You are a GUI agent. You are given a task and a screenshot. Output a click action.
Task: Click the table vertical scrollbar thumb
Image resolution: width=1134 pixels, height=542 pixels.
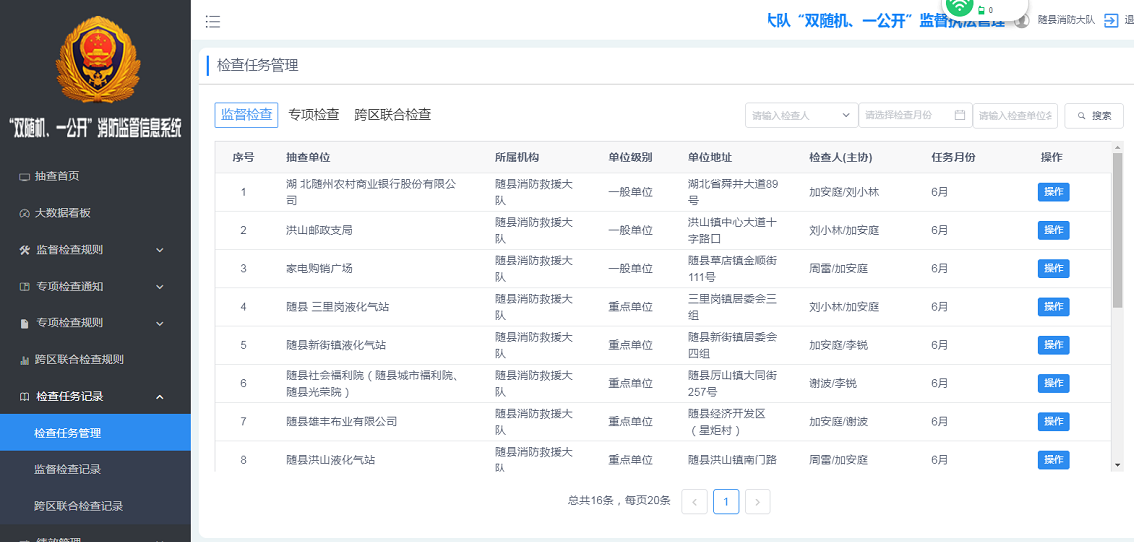click(x=1118, y=230)
